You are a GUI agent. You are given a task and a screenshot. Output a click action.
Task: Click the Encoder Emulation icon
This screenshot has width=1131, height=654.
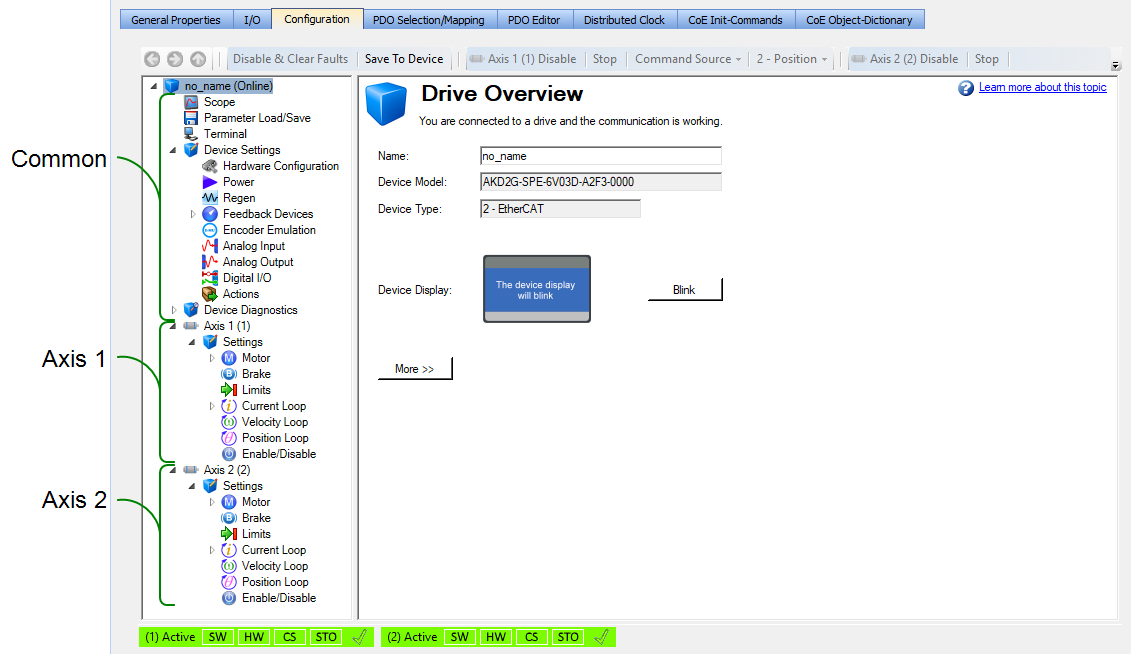(x=210, y=230)
